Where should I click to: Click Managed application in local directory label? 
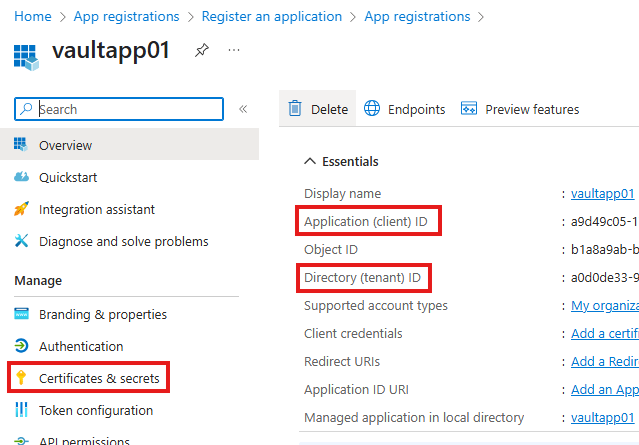414,418
